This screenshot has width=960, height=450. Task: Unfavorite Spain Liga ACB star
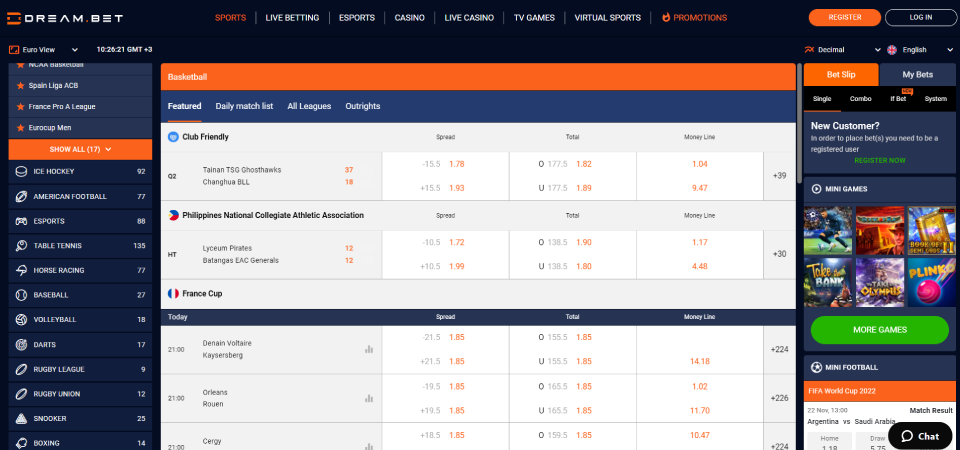(20, 85)
